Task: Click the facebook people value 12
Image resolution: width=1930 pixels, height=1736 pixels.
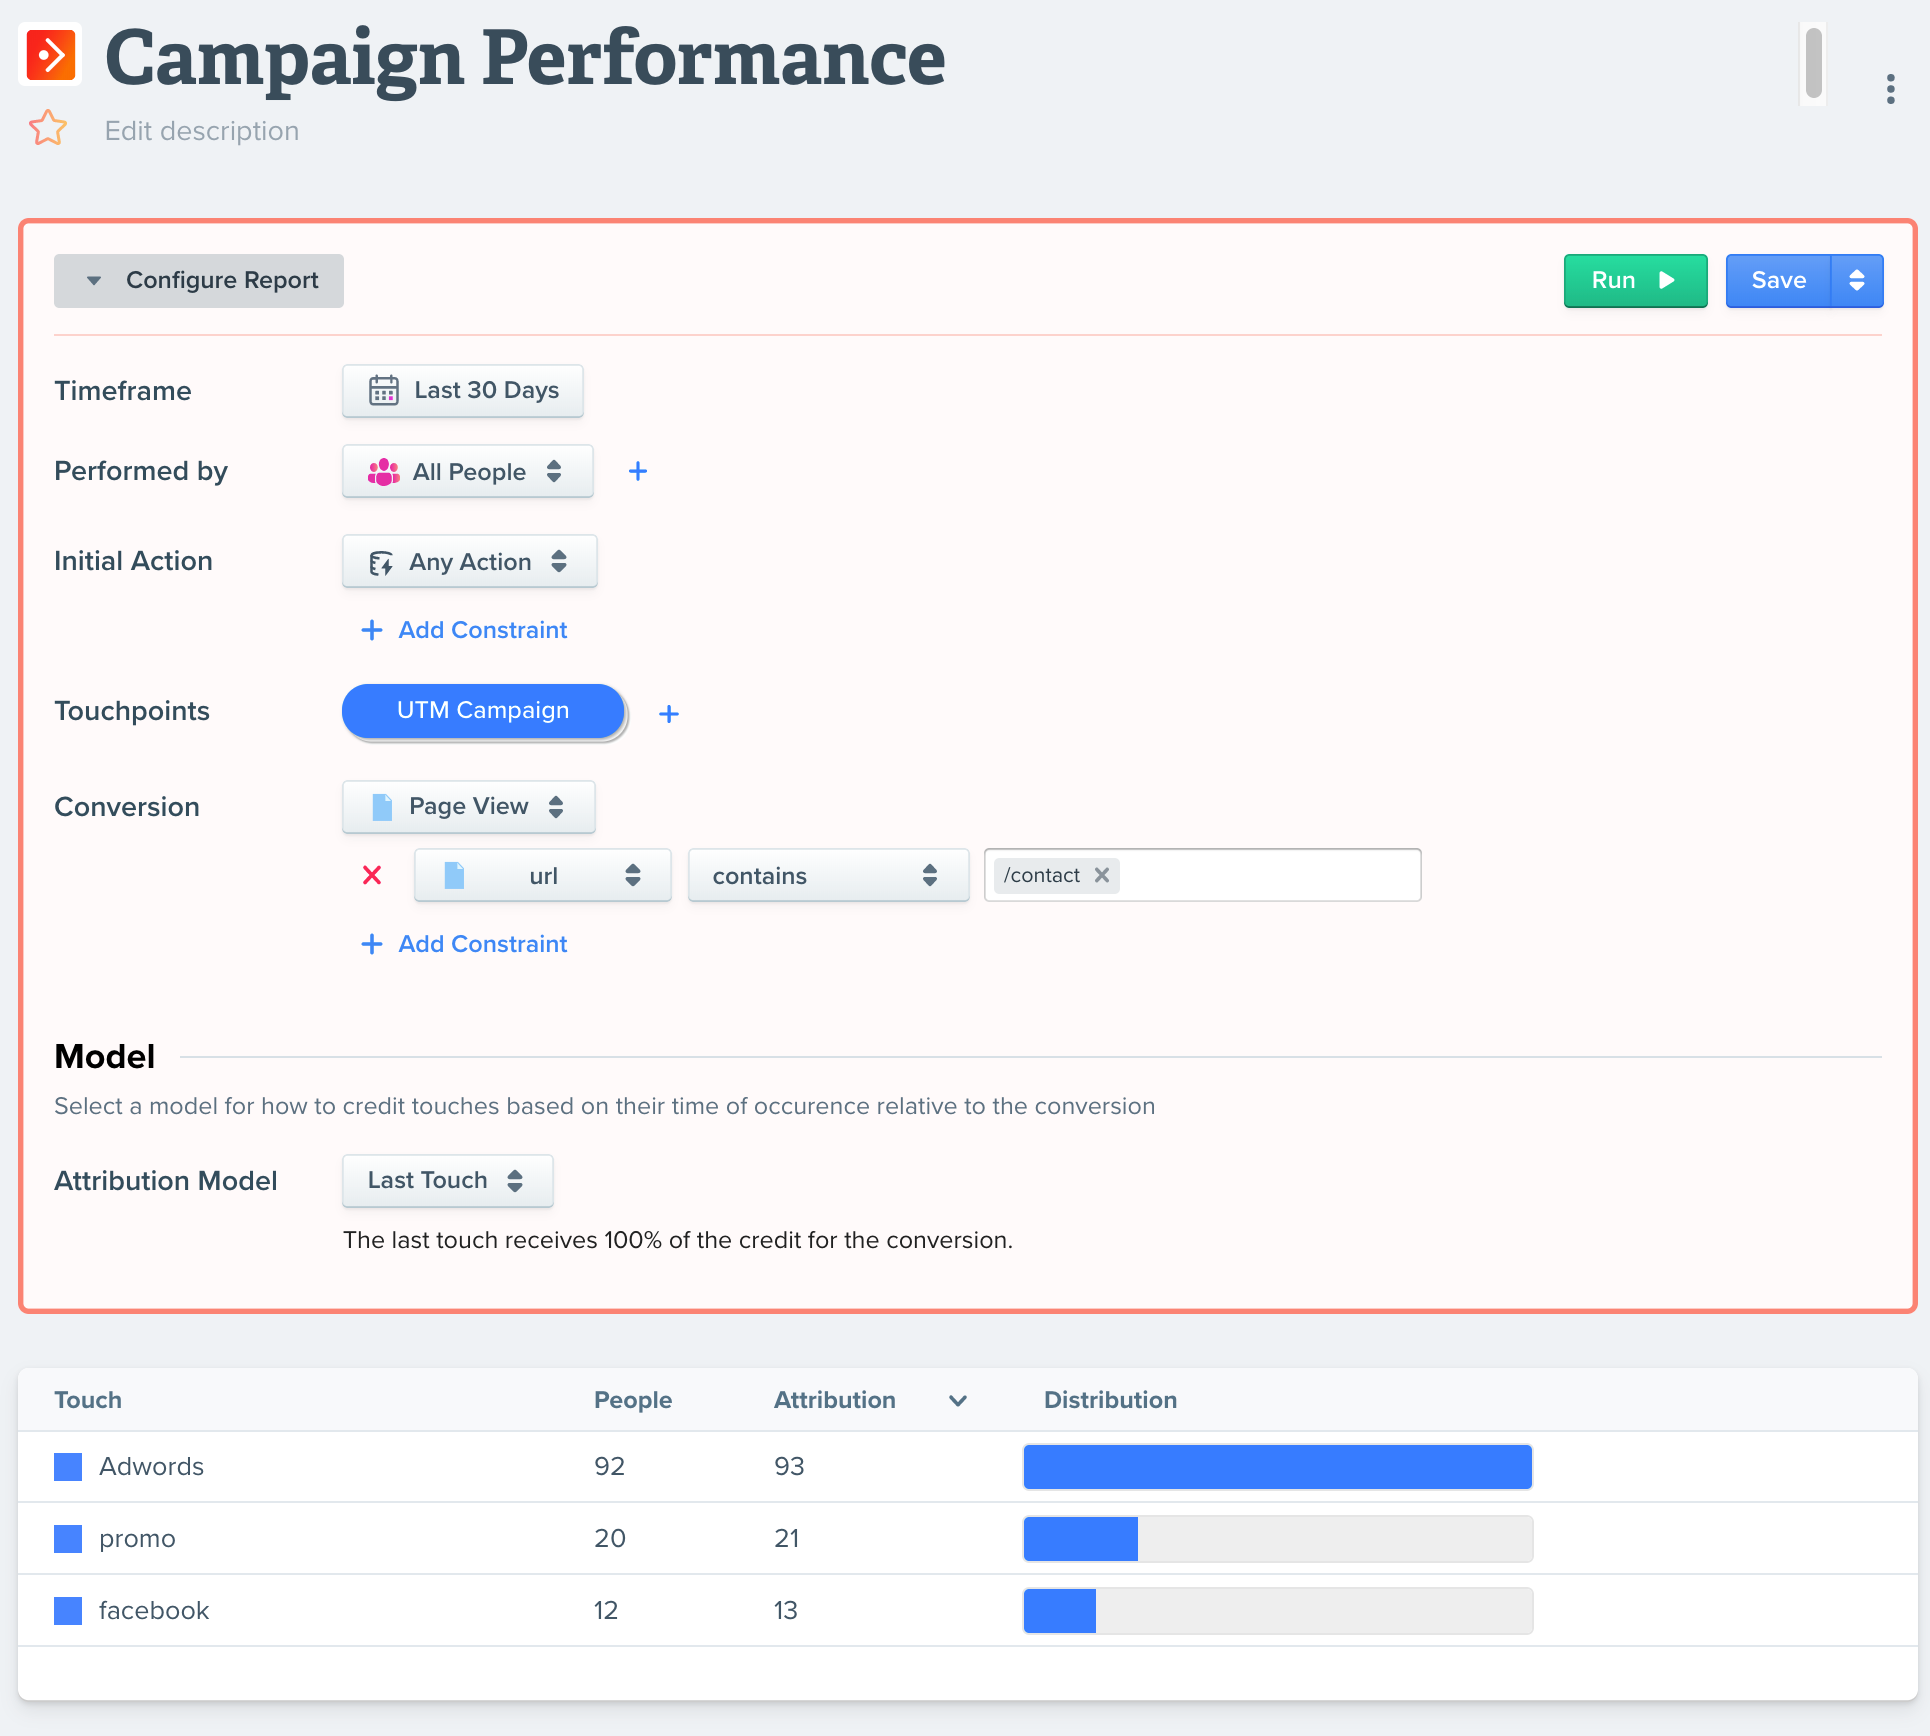Action: [606, 1611]
